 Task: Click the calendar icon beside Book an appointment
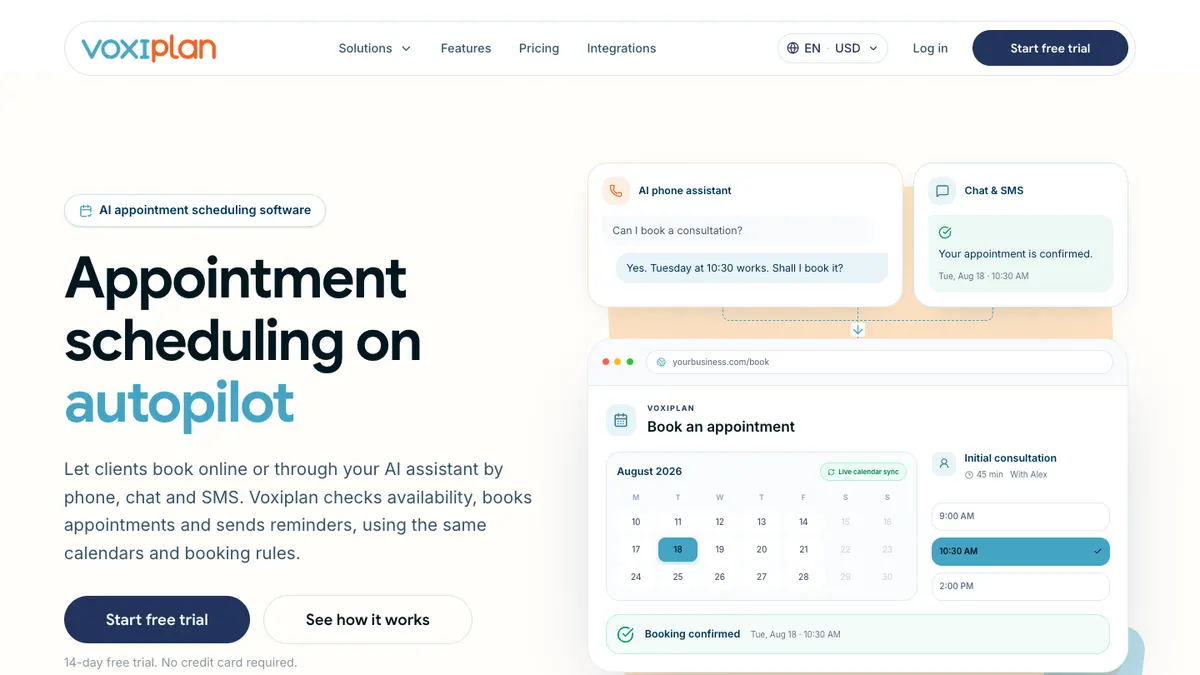click(621, 420)
